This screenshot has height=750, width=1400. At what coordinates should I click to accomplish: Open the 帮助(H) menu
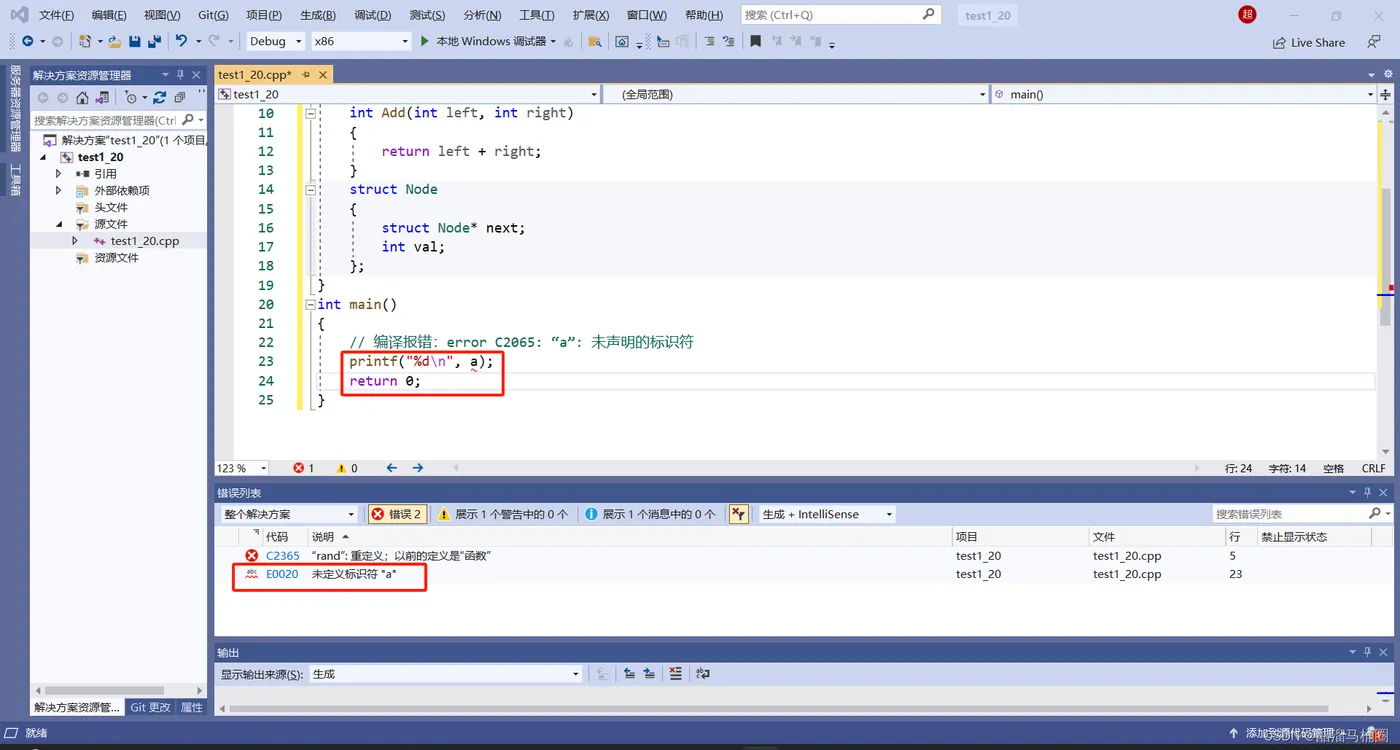point(703,15)
